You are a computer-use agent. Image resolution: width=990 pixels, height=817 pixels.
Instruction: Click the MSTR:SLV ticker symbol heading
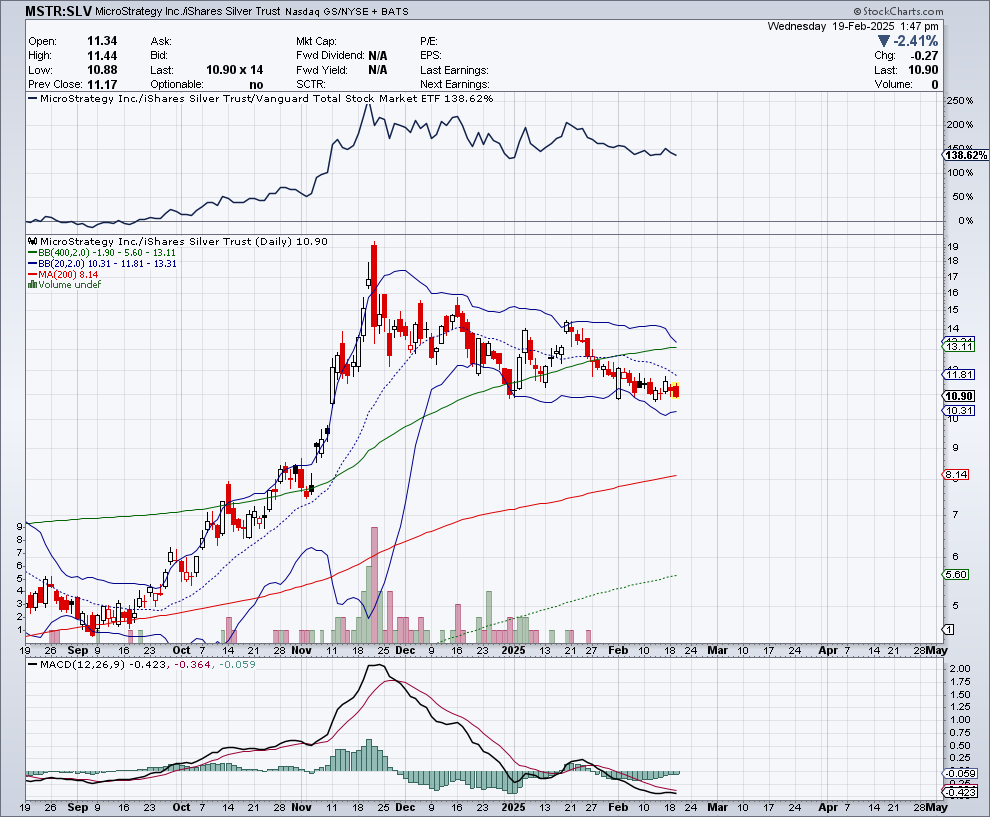tap(59, 11)
